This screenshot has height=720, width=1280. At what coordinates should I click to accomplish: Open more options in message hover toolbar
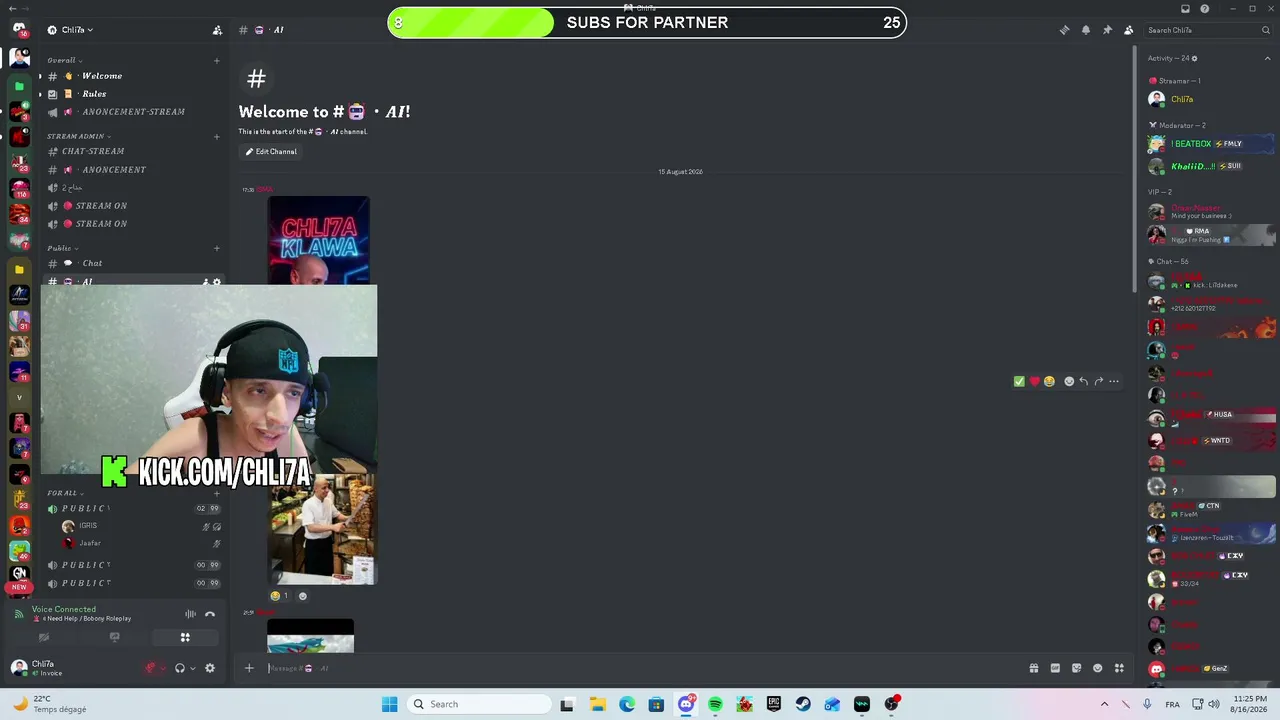[1114, 381]
